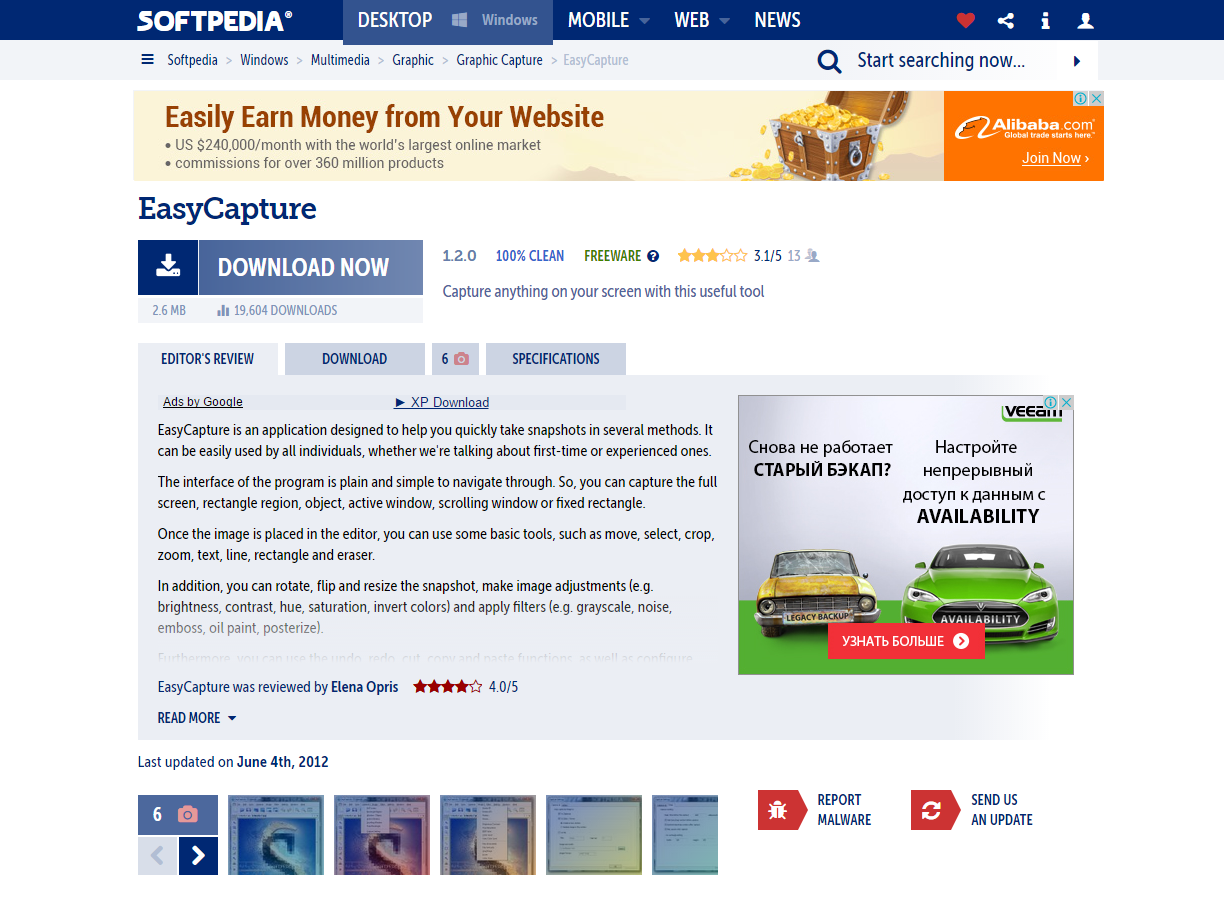Click the Alibaba ad AdChoices info icon
Viewport: 1224px width, 904px height.
1081,98
